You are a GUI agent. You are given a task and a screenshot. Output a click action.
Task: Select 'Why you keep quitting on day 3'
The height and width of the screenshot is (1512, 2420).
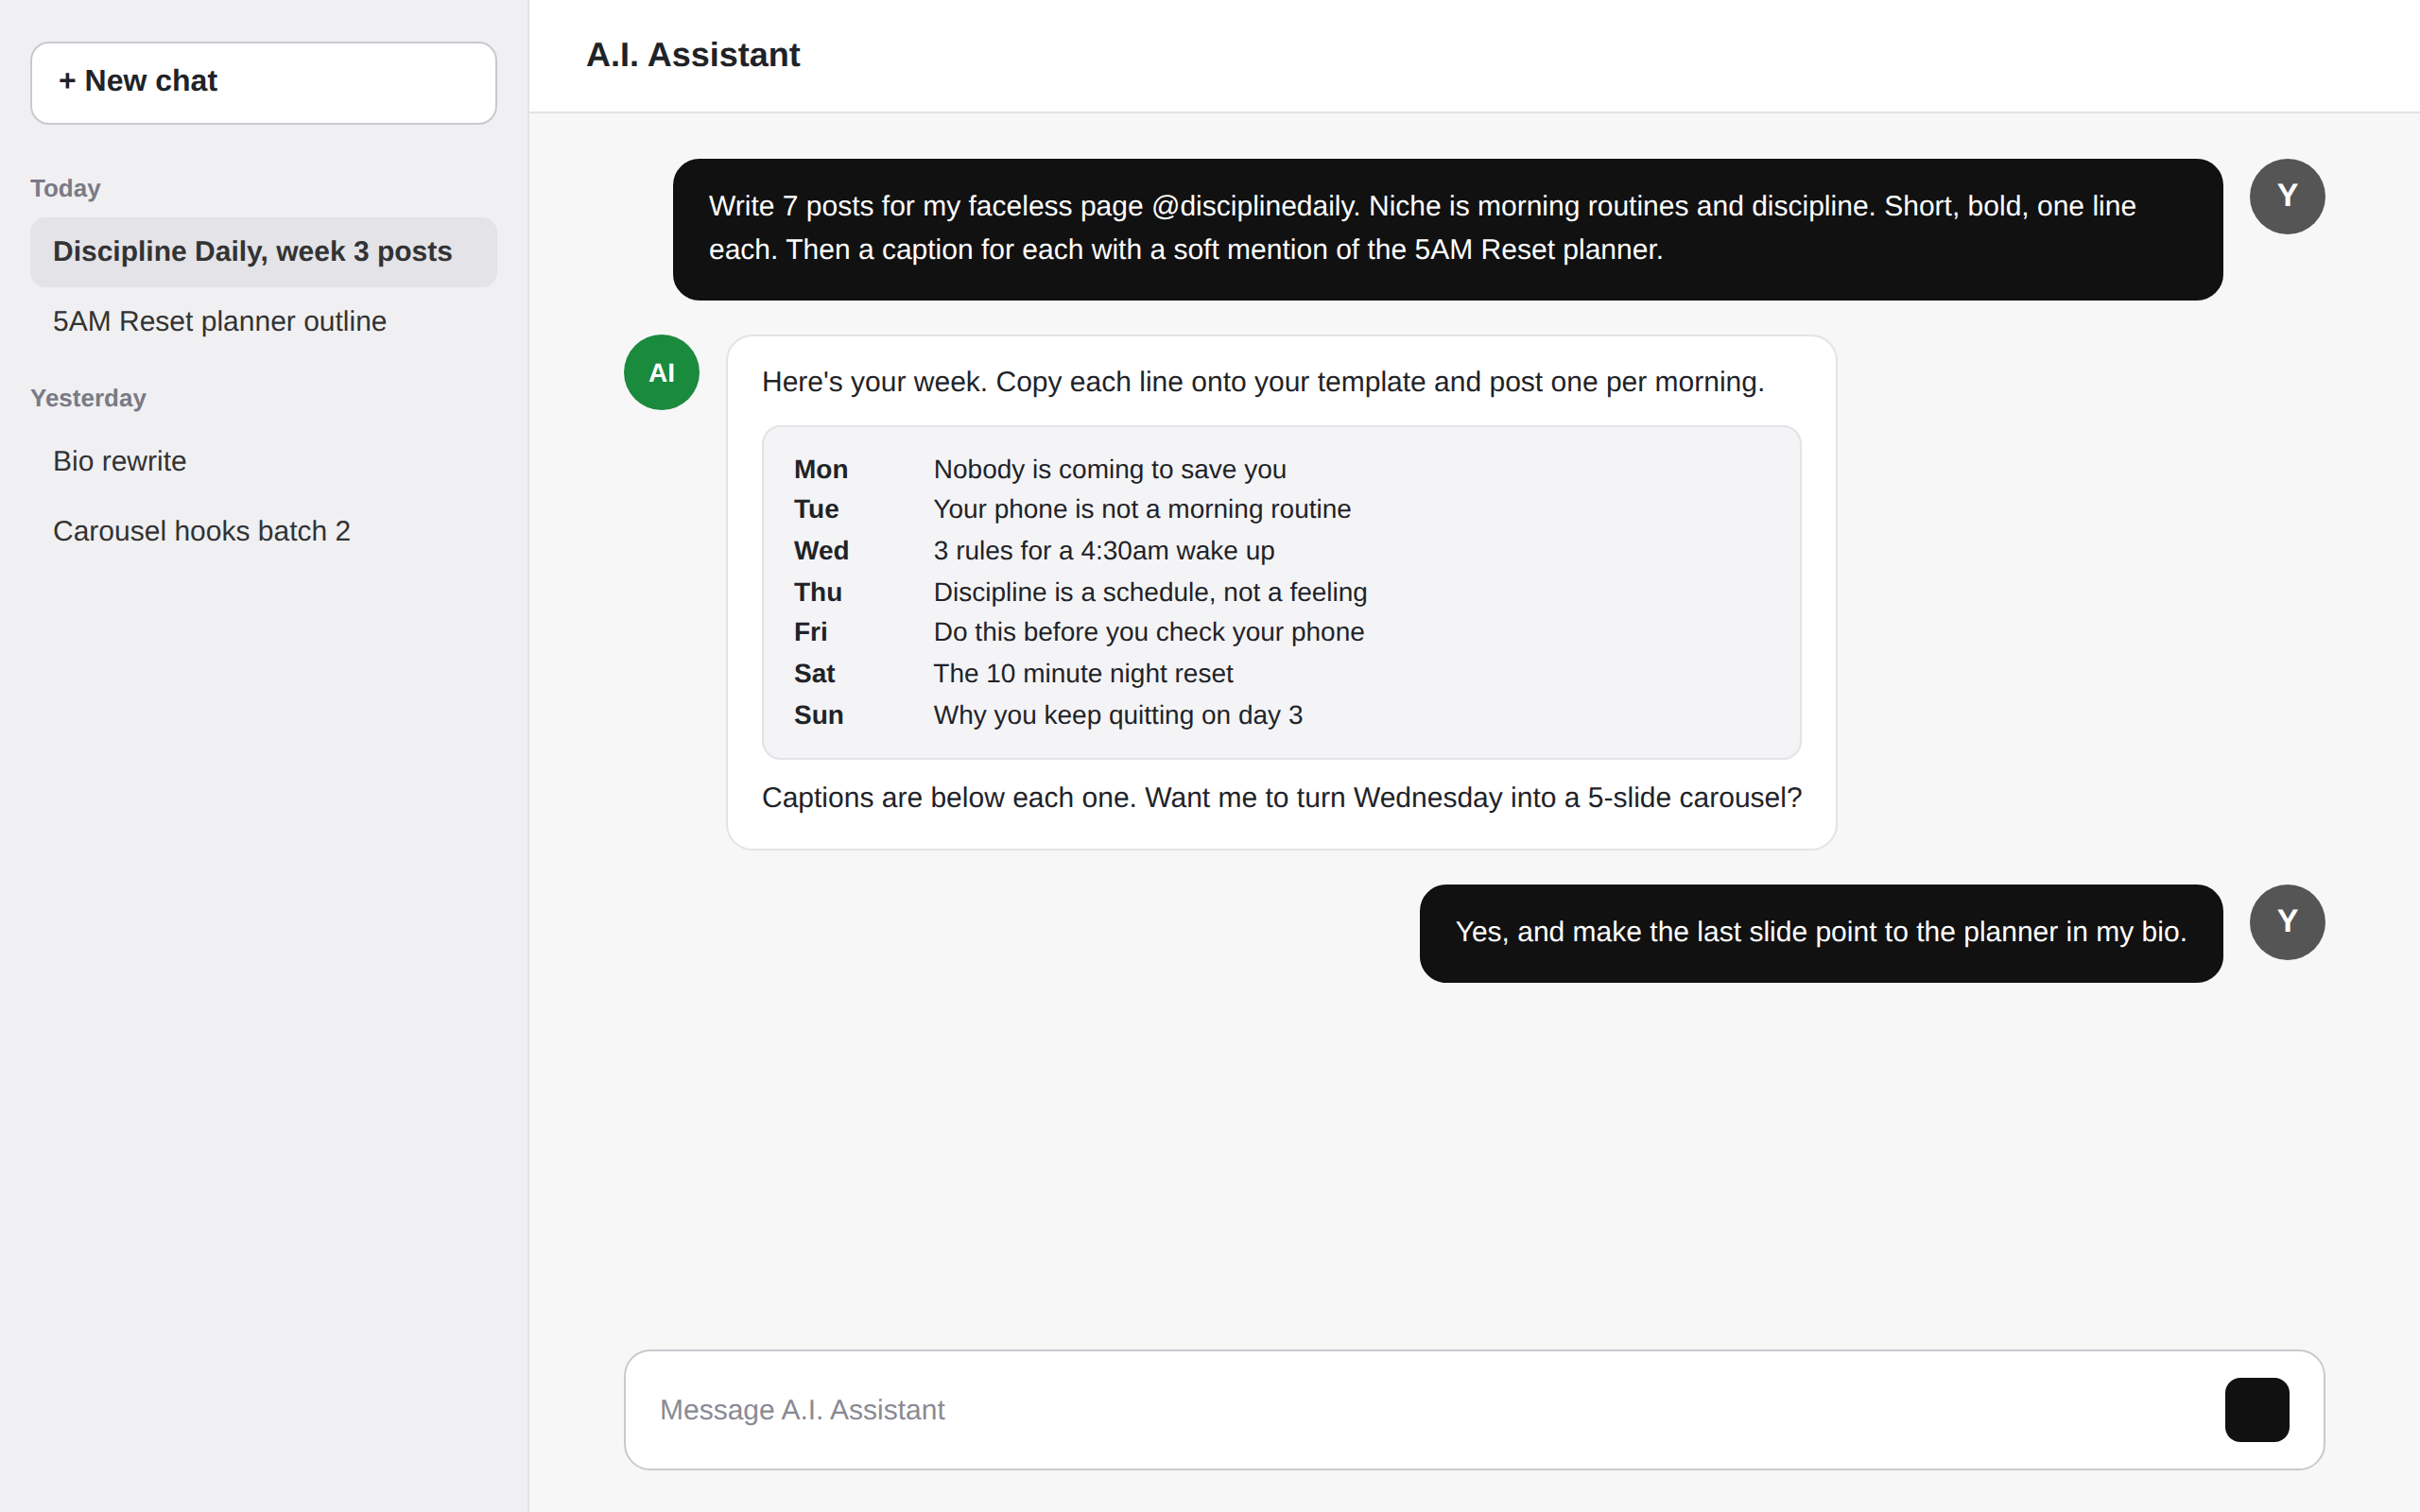click(x=1118, y=715)
